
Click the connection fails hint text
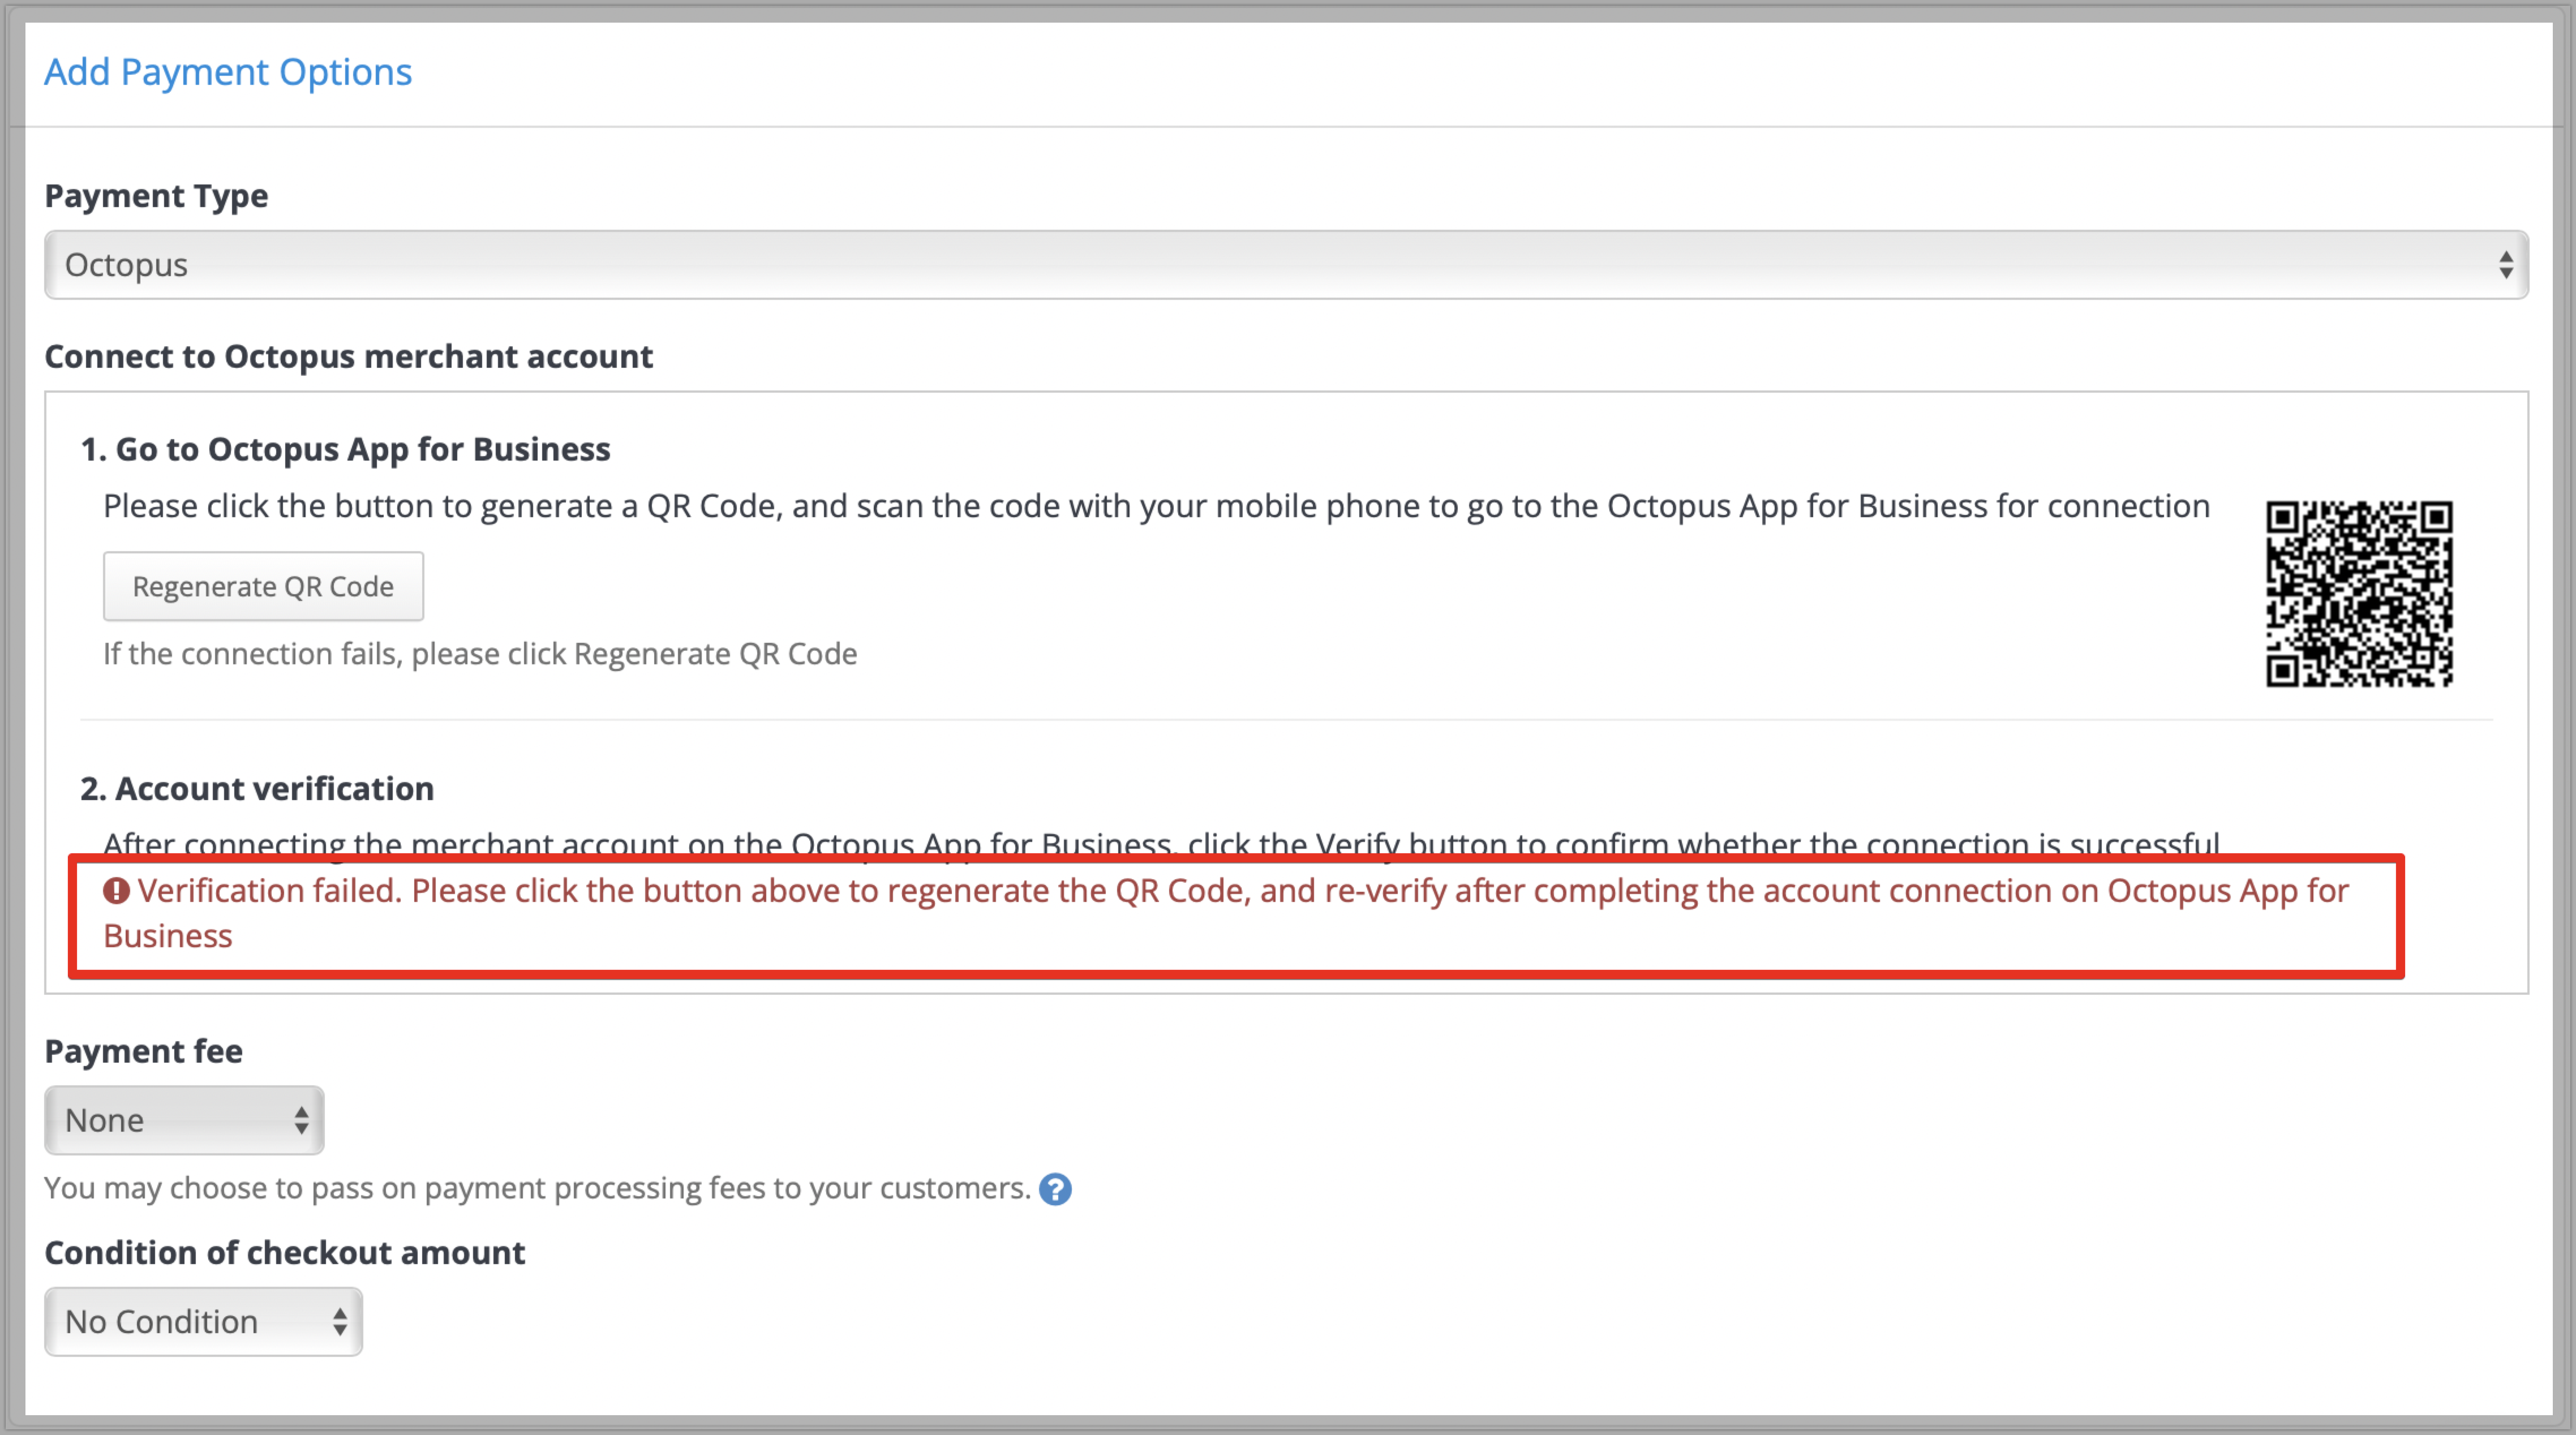[x=480, y=654]
